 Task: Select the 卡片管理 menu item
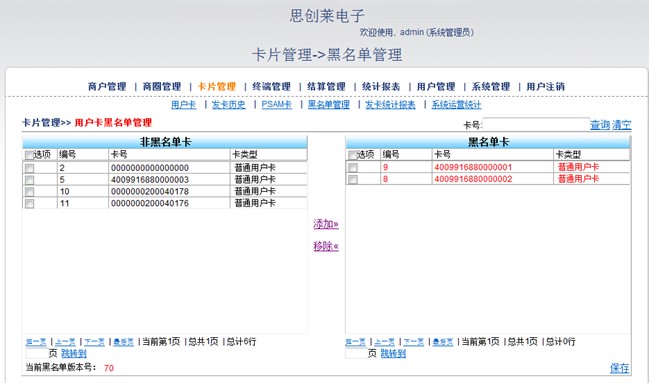point(216,87)
